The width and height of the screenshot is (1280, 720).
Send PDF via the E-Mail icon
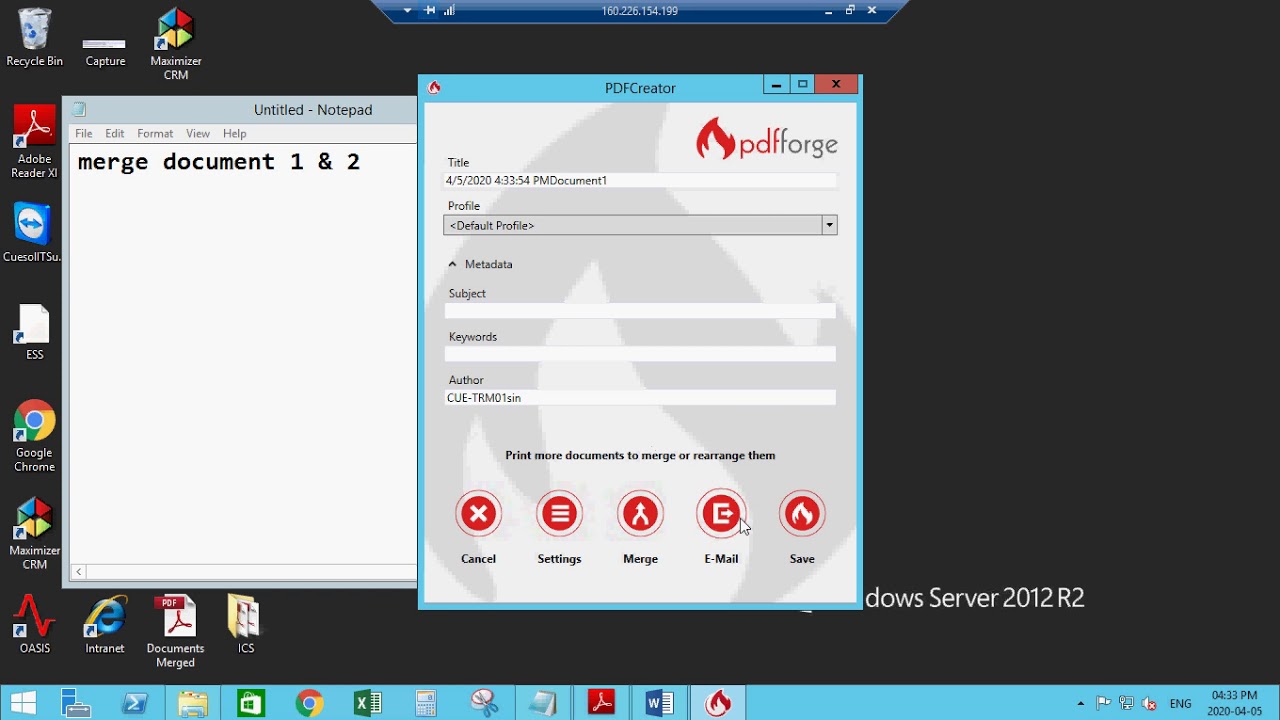[721, 514]
